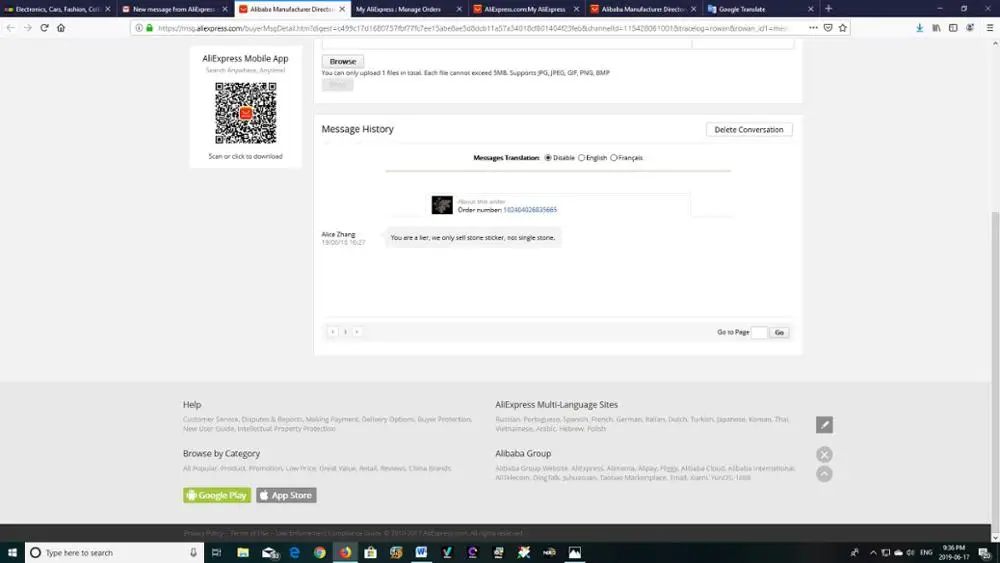Switch to Electronics, Cars, Fashion tab
Image resolution: width=1000 pixels, height=563 pixels.
pyautogui.click(x=57, y=9)
